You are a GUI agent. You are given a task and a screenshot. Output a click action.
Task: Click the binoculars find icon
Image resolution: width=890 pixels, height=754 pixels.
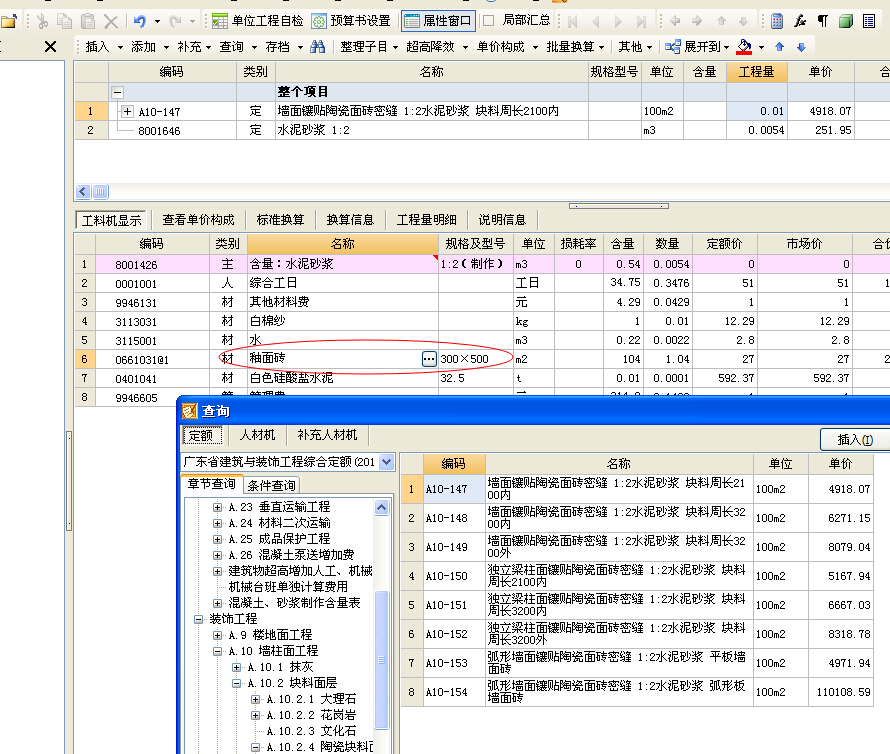pyautogui.click(x=317, y=47)
